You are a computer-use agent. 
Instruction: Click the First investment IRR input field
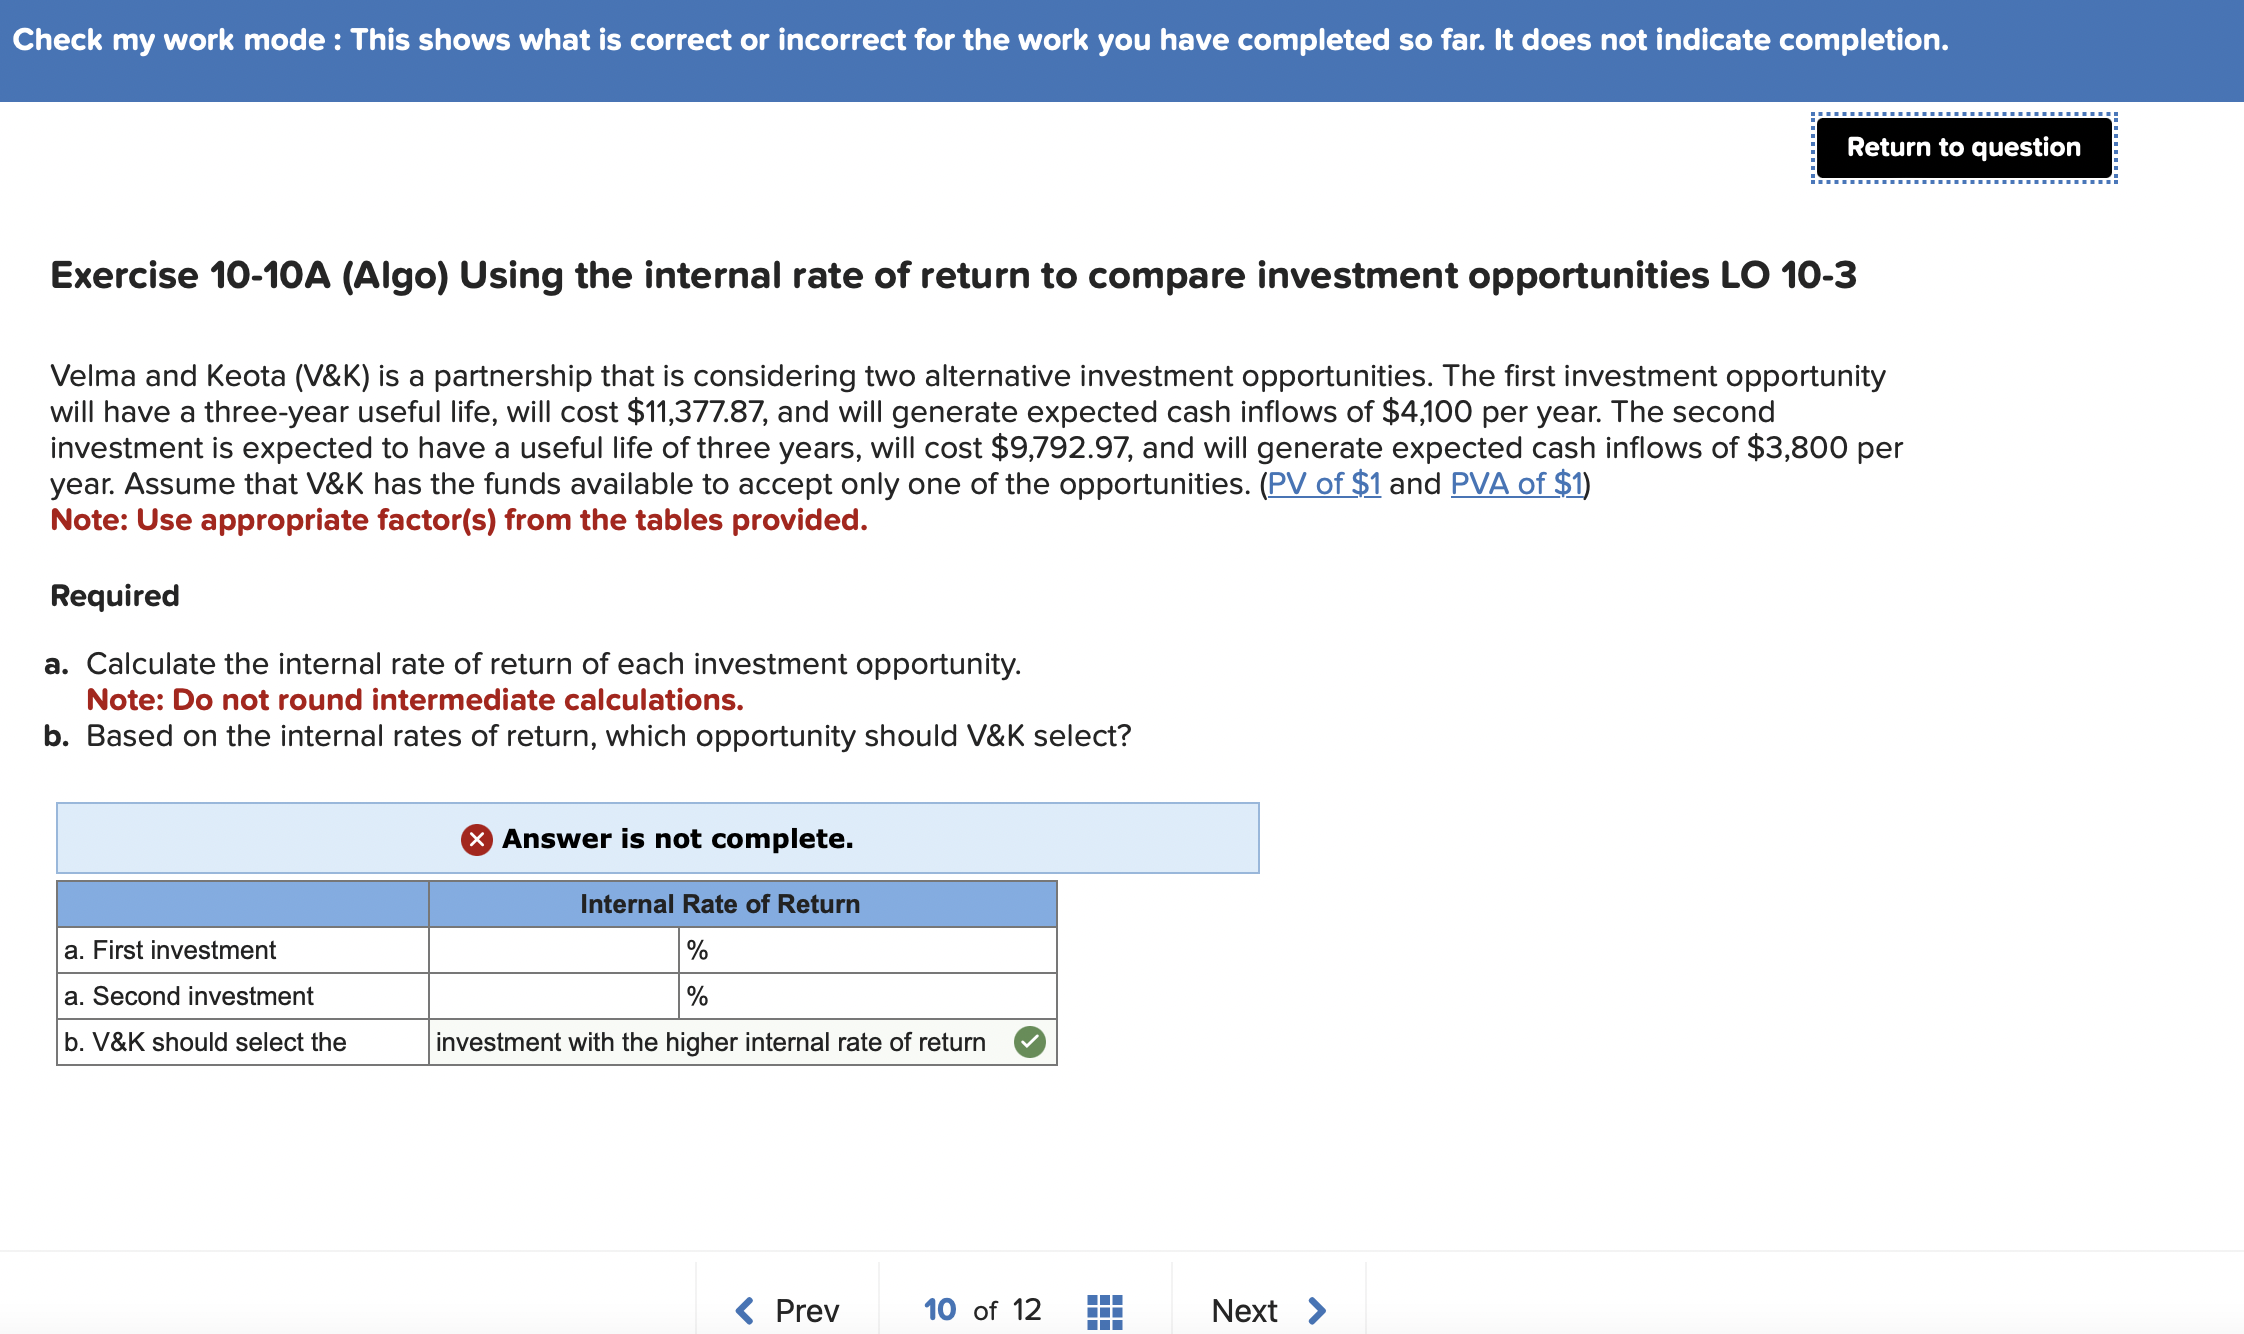pyautogui.click(x=553, y=949)
